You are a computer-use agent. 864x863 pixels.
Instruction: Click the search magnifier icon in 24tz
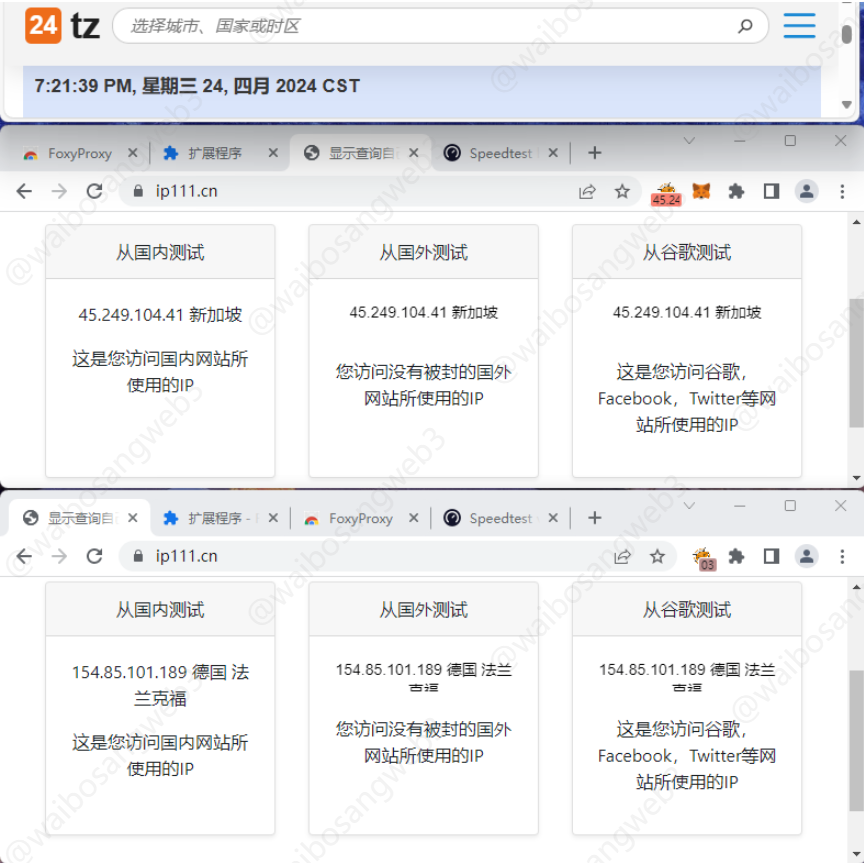[x=745, y=25]
